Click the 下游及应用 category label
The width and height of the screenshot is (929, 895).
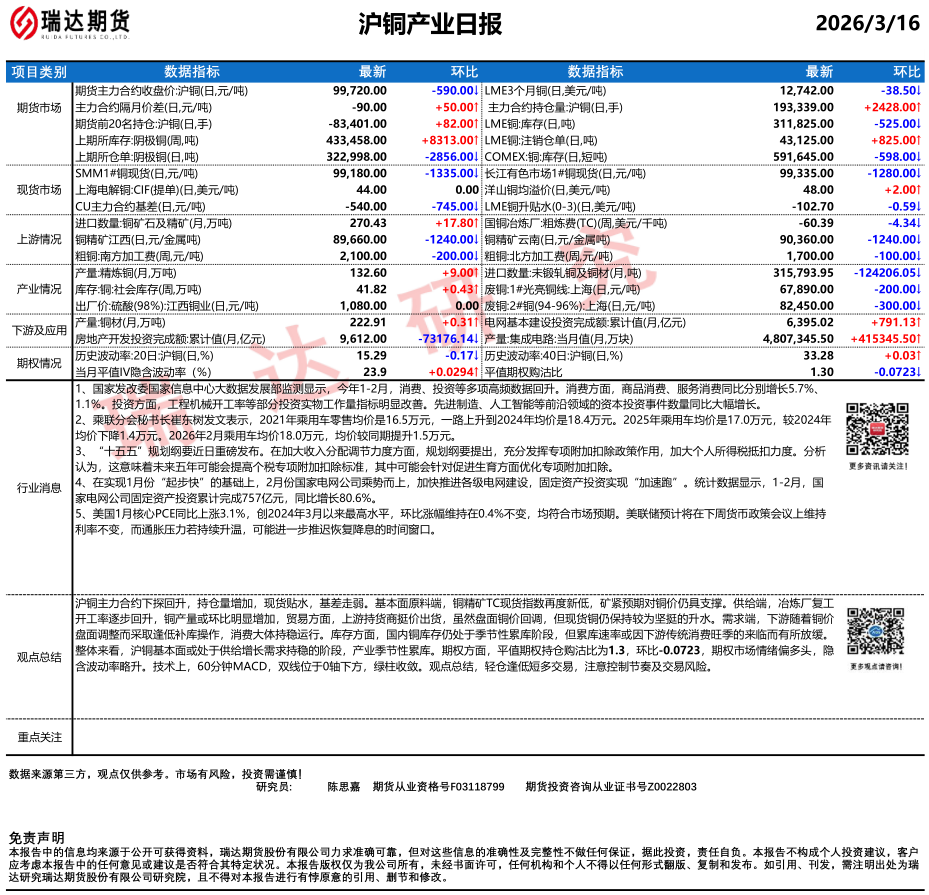coord(39,330)
